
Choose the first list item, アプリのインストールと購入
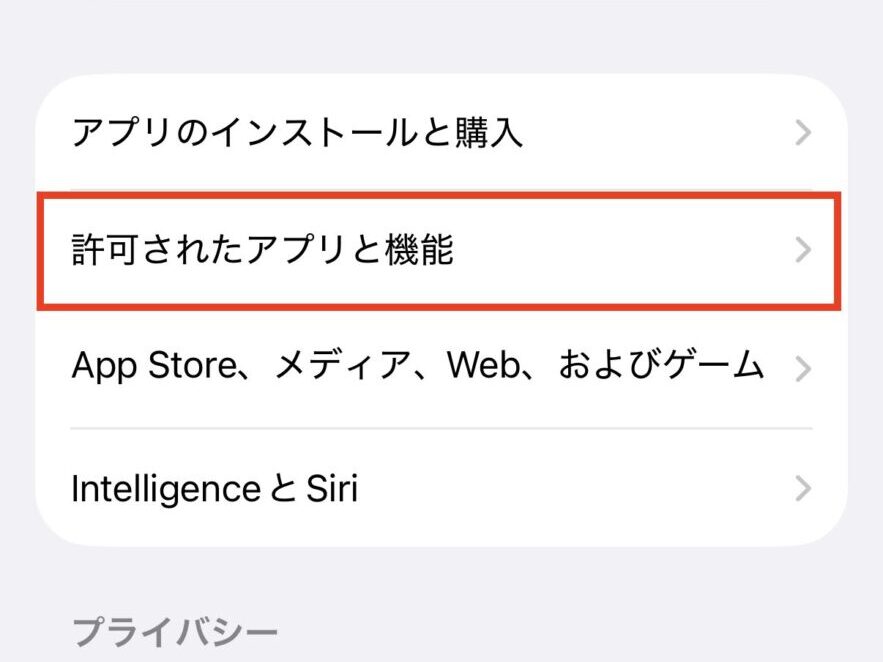[x=440, y=133]
